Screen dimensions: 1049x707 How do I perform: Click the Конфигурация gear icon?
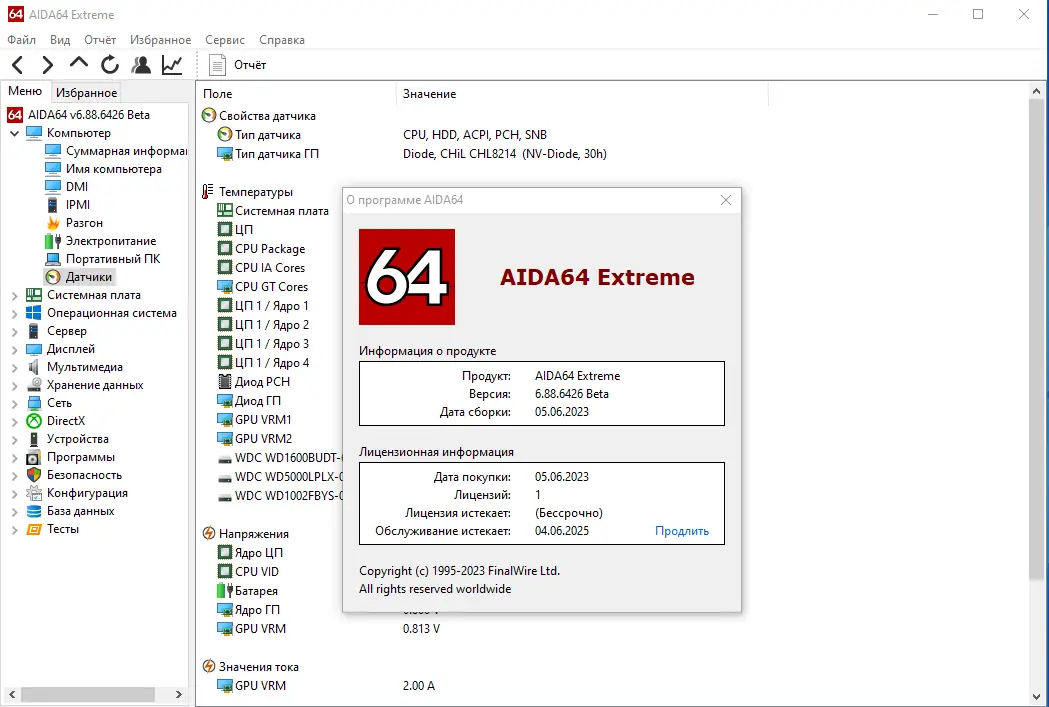pos(33,494)
